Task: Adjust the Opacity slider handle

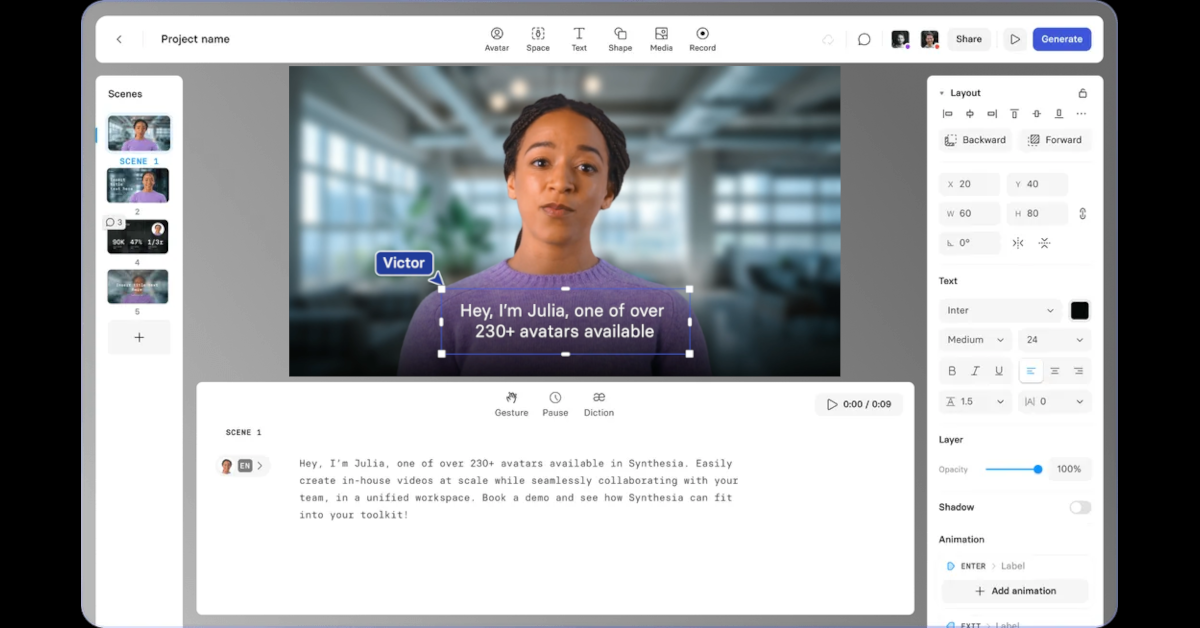Action: (x=1038, y=469)
